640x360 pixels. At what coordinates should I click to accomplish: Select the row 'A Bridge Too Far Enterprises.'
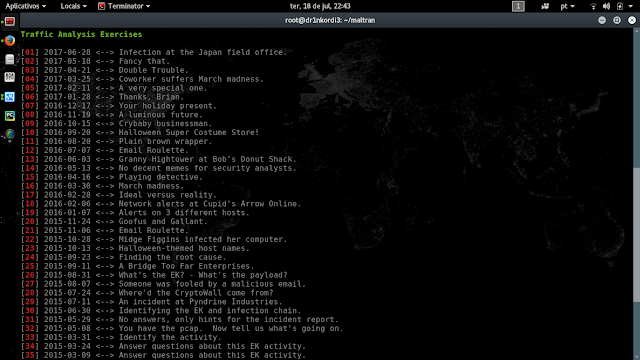pyautogui.click(x=137, y=266)
